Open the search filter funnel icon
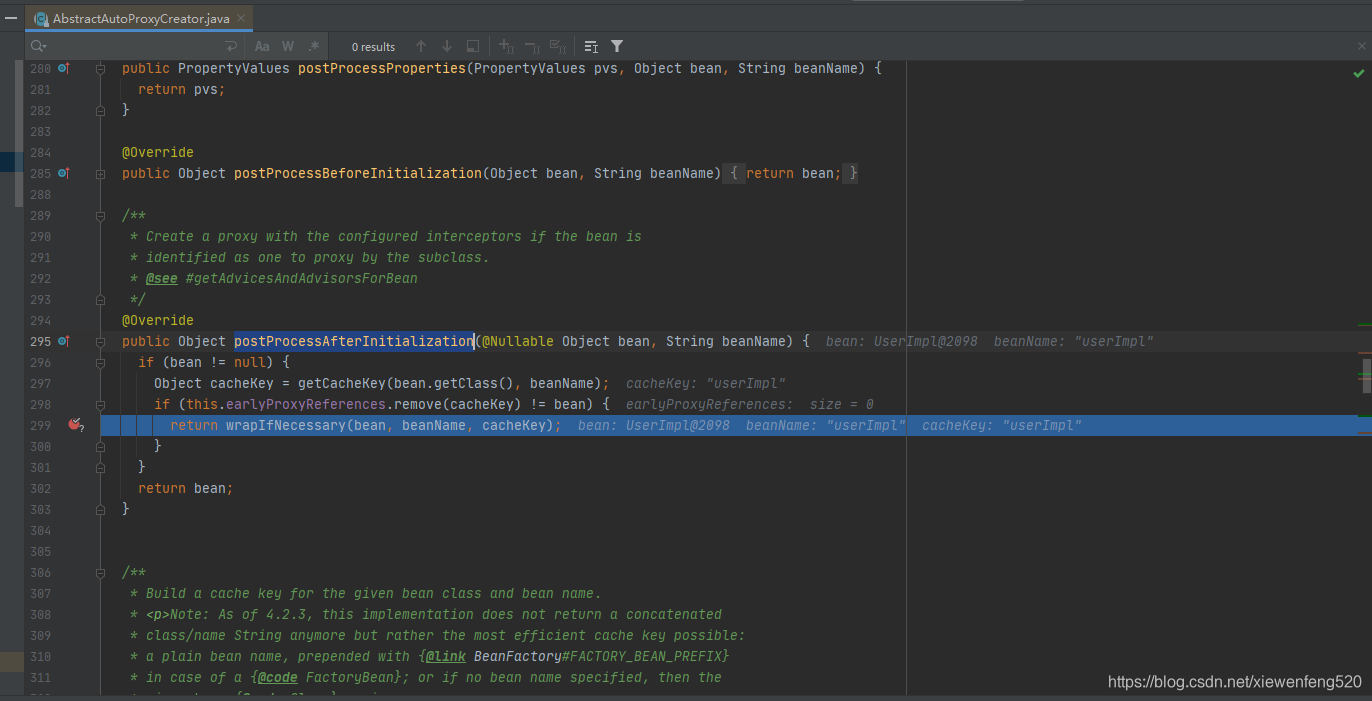Viewport: 1372px width, 701px height. click(617, 46)
